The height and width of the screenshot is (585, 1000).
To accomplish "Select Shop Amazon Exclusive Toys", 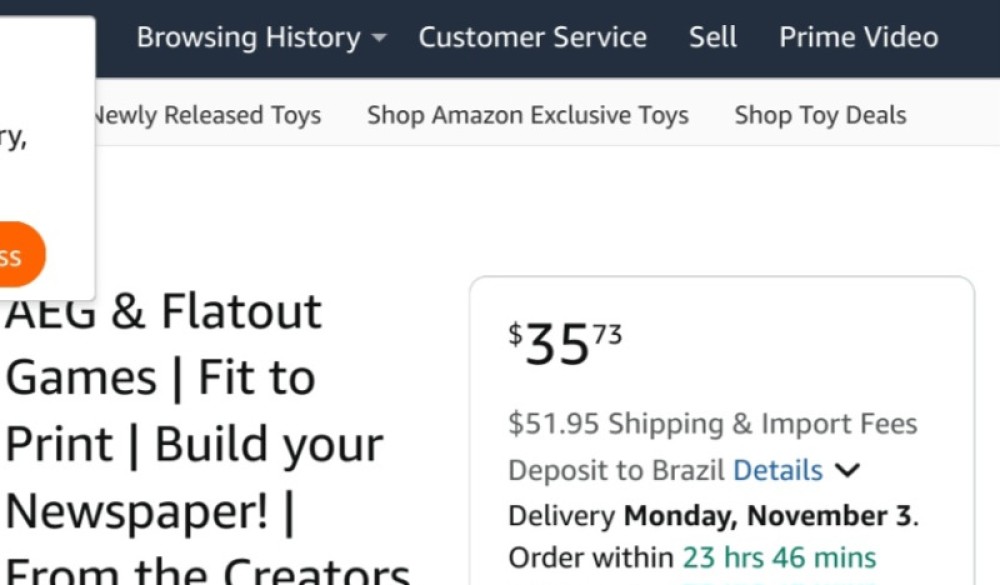I will coord(527,115).
